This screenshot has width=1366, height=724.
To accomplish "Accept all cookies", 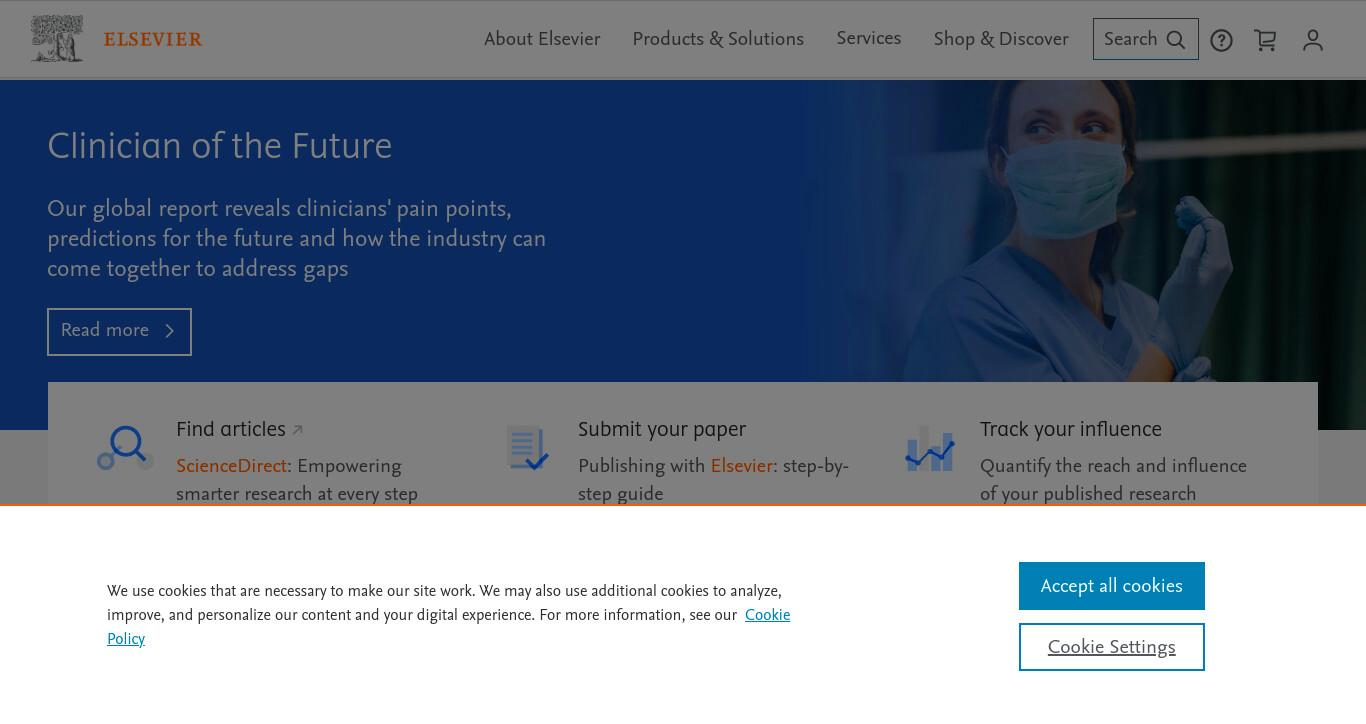I will (1111, 586).
